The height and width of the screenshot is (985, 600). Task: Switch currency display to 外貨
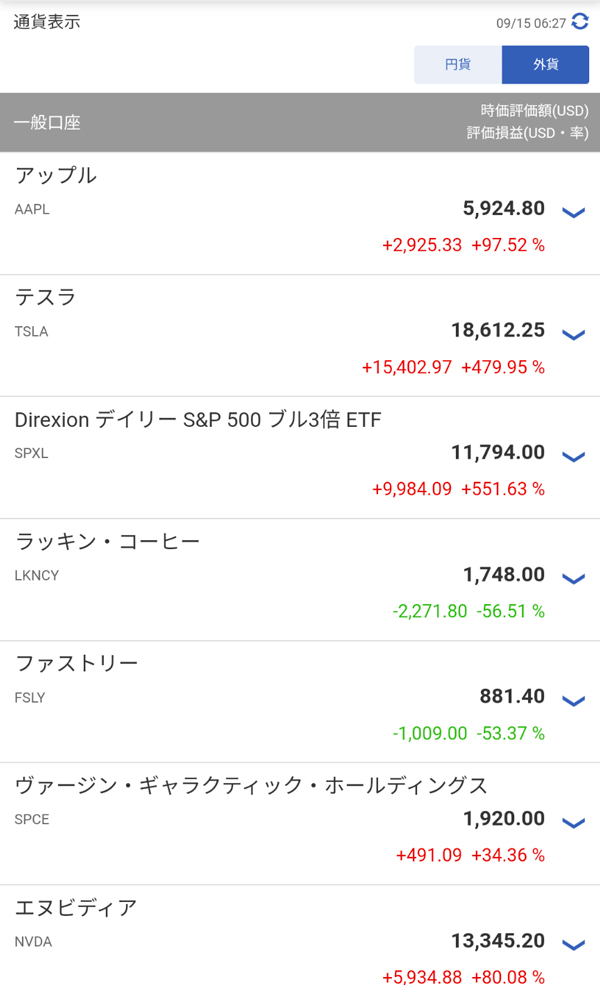tap(545, 65)
